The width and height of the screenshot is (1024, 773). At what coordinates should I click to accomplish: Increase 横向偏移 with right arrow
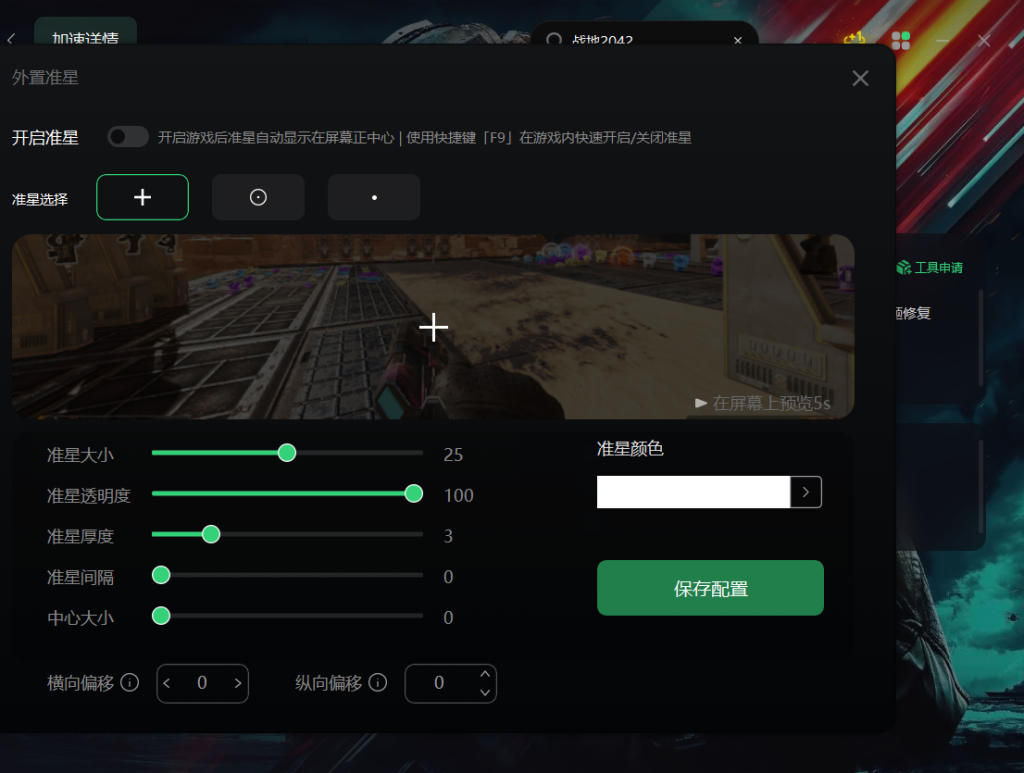click(x=238, y=684)
